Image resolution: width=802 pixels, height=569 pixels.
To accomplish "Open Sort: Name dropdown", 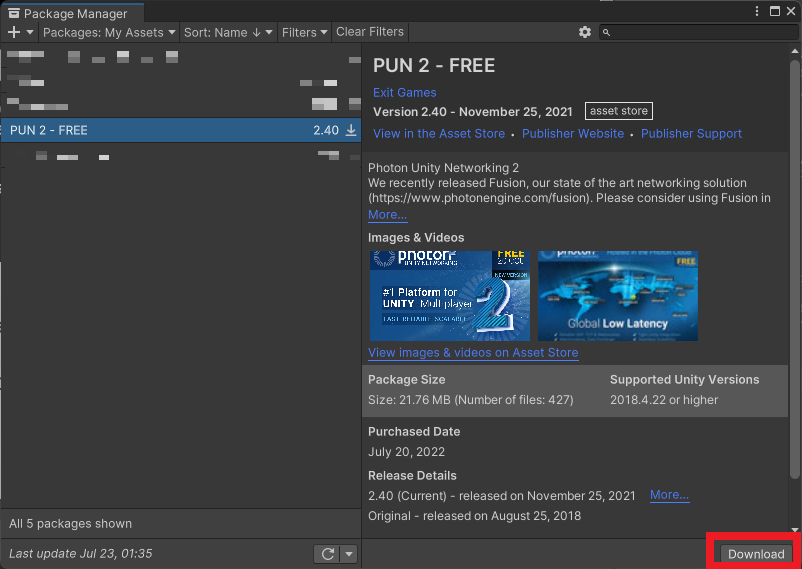I will point(228,32).
